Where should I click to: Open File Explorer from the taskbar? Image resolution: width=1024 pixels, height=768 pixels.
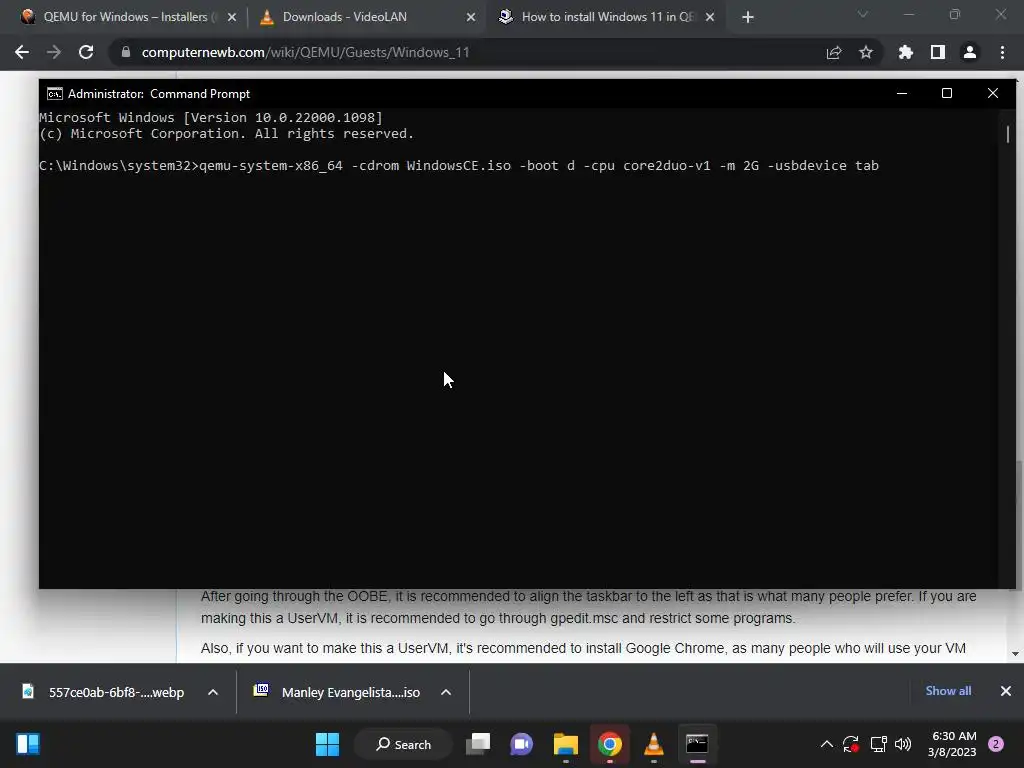(566, 744)
